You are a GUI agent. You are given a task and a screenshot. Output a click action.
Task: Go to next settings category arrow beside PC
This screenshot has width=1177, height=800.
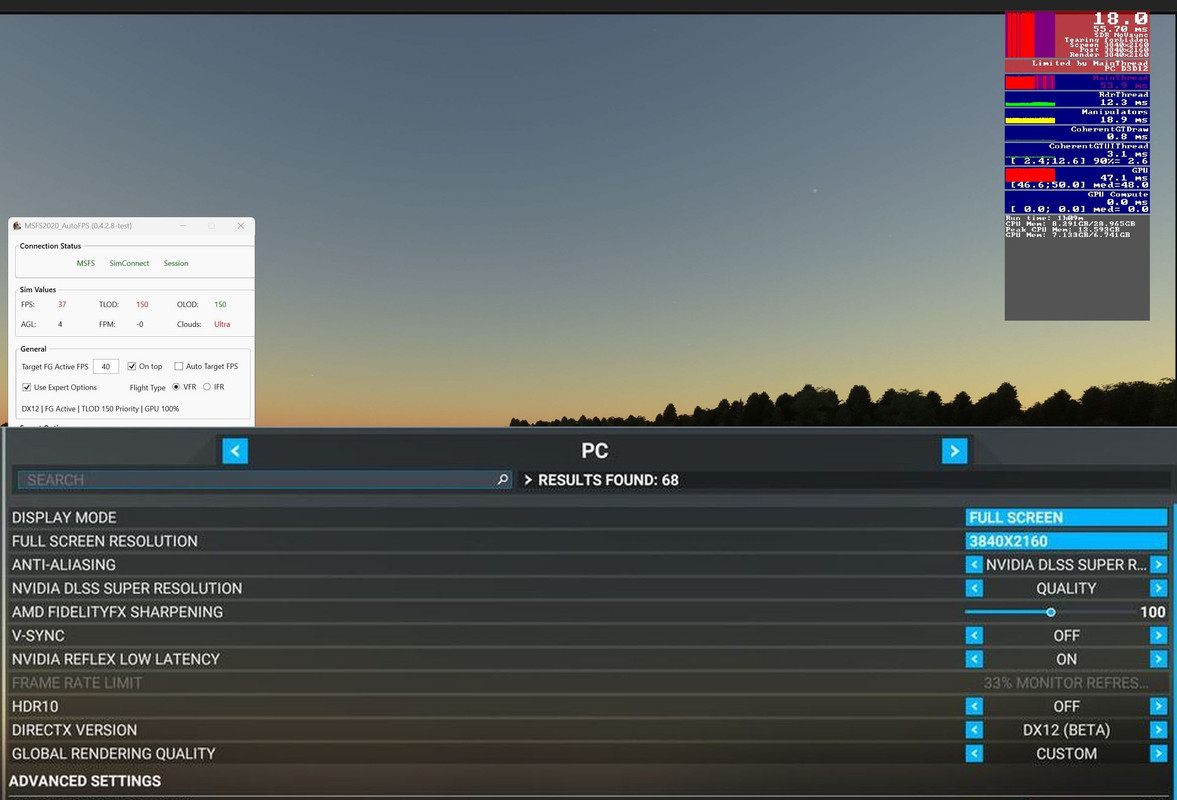[x=954, y=451]
